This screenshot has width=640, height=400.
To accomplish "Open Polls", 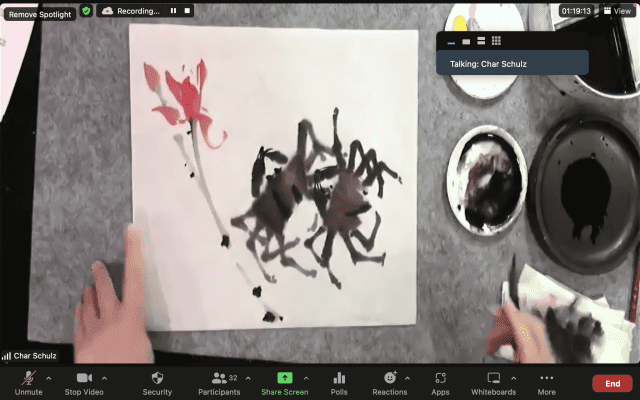I will coord(339,383).
